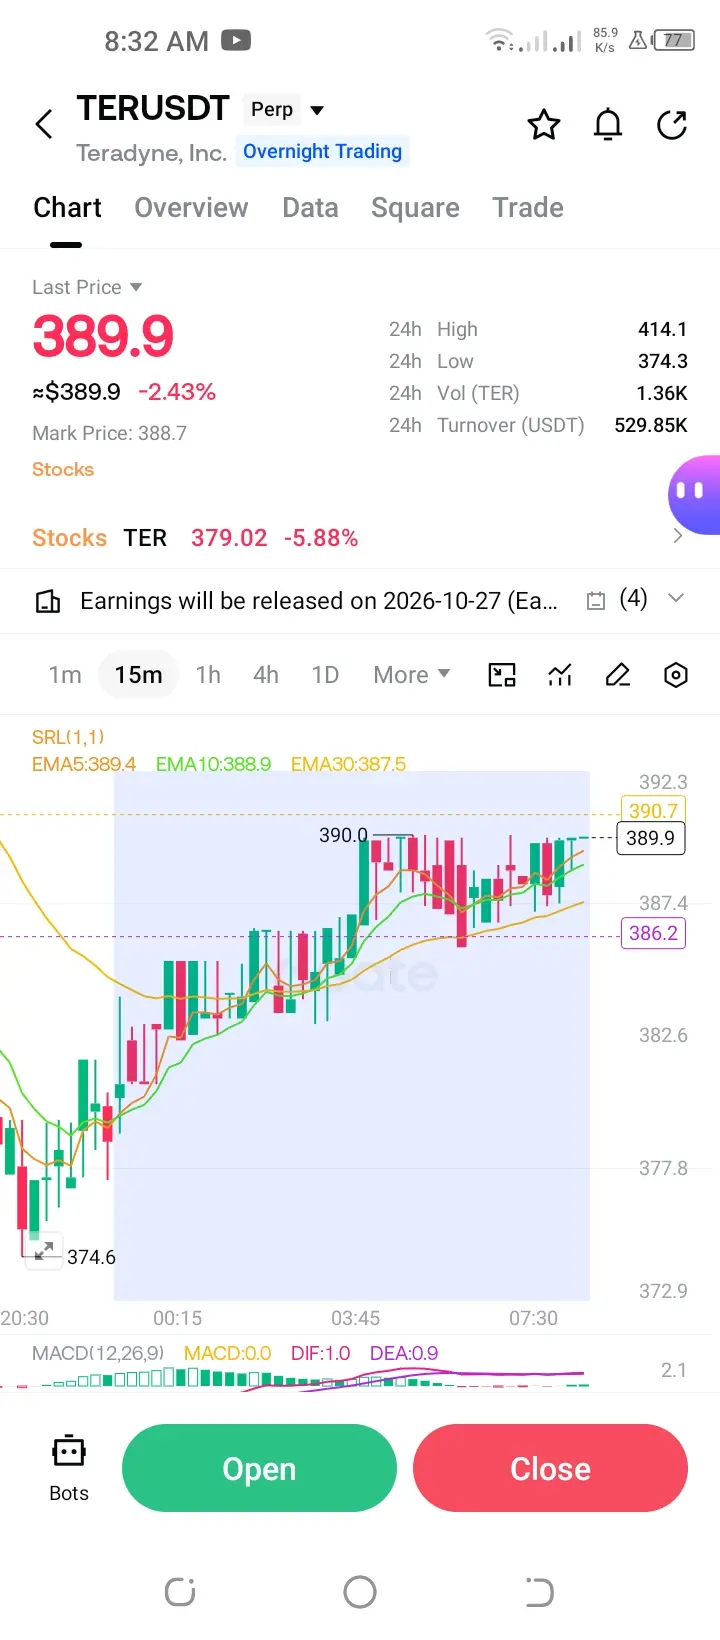This screenshot has height=1640, width=720.
Task: Tap the EMA30:387.5 label
Action: click(x=348, y=764)
